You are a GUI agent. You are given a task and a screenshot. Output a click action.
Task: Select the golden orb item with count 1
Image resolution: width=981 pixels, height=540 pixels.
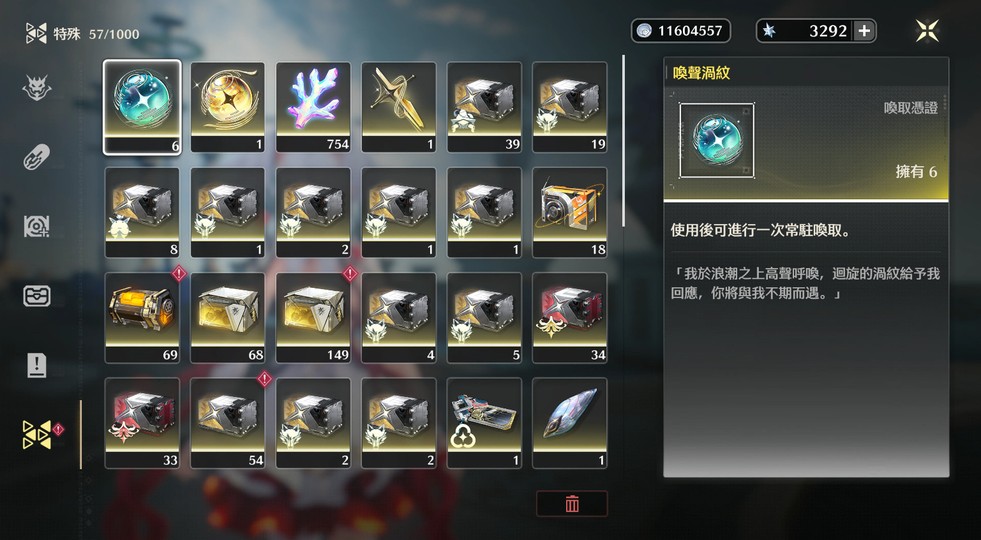[x=228, y=107]
